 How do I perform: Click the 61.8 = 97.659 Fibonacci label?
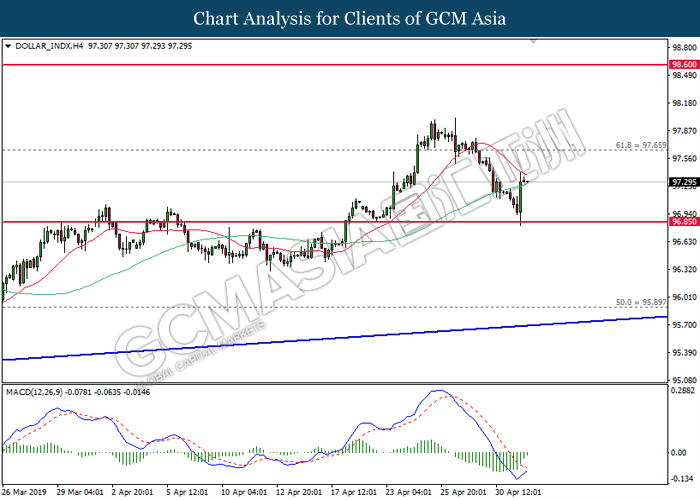(x=641, y=145)
